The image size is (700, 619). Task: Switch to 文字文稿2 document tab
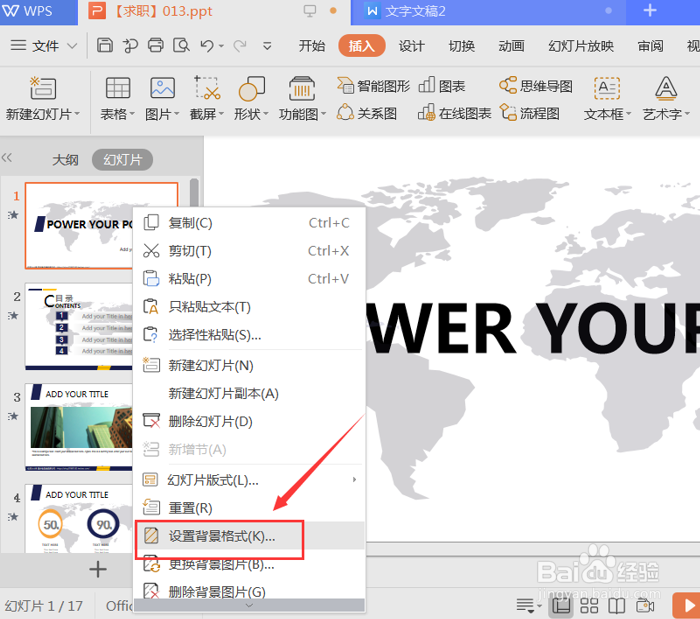pyautogui.click(x=488, y=12)
